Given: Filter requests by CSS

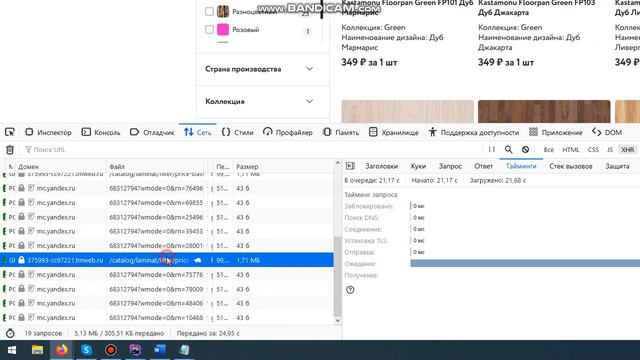Looking at the screenshot, I should pyautogui.click(x=593, y=150).
